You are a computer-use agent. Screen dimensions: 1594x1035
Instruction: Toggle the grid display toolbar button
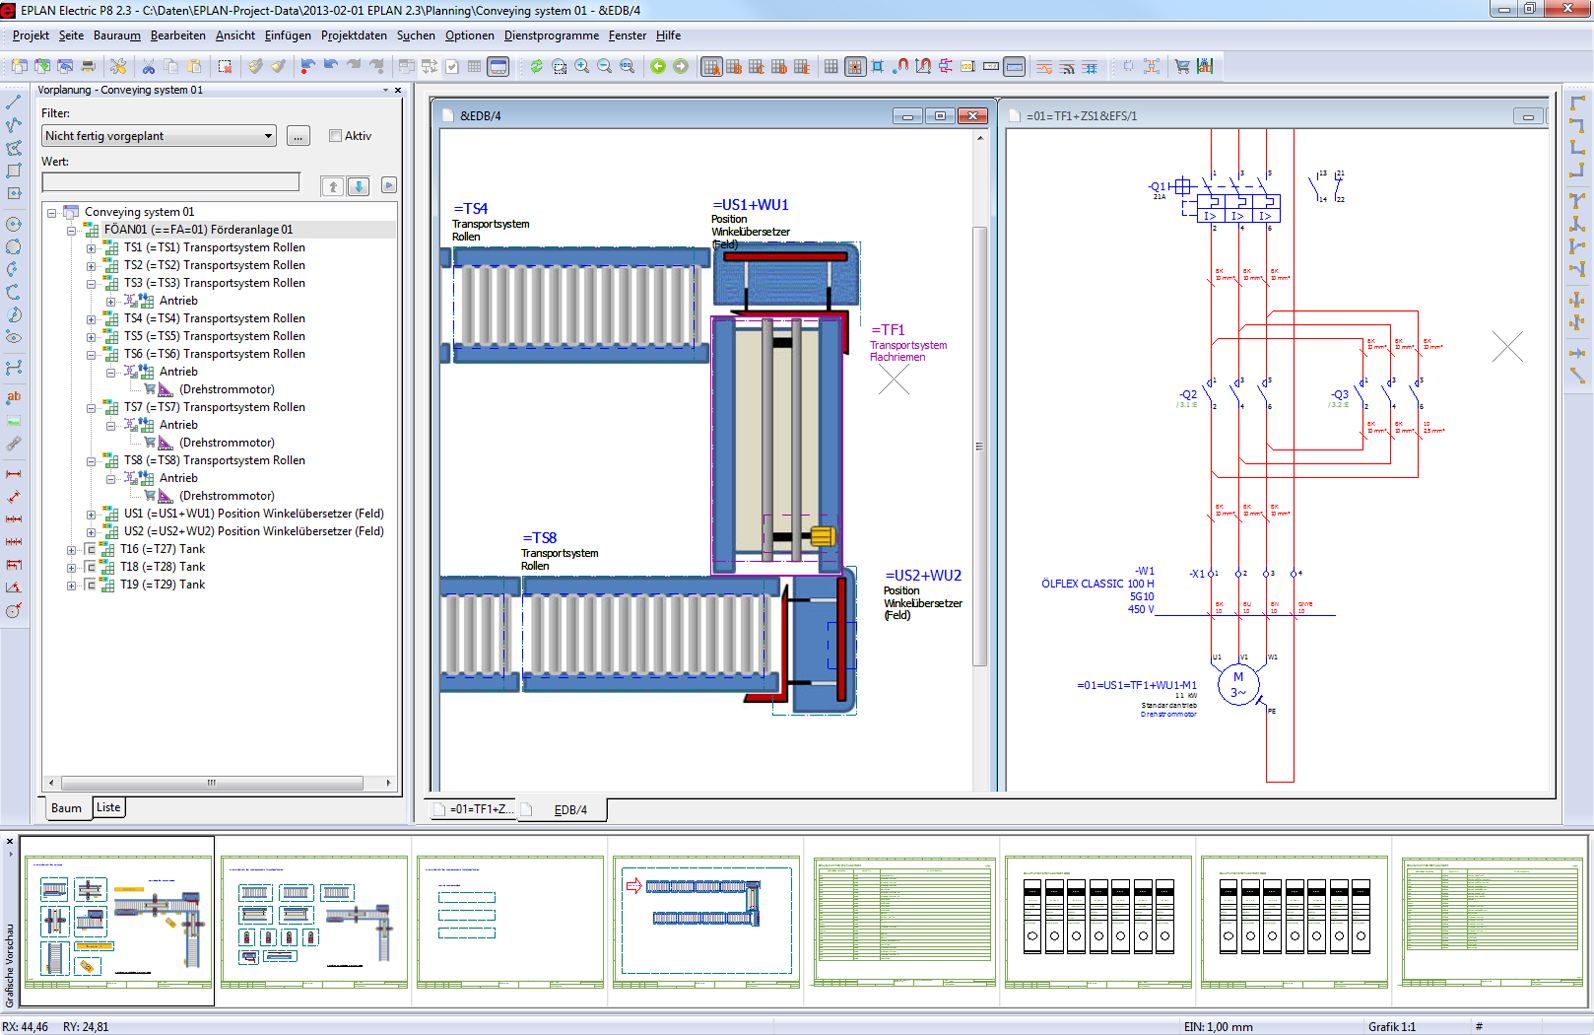click(831, 67)
